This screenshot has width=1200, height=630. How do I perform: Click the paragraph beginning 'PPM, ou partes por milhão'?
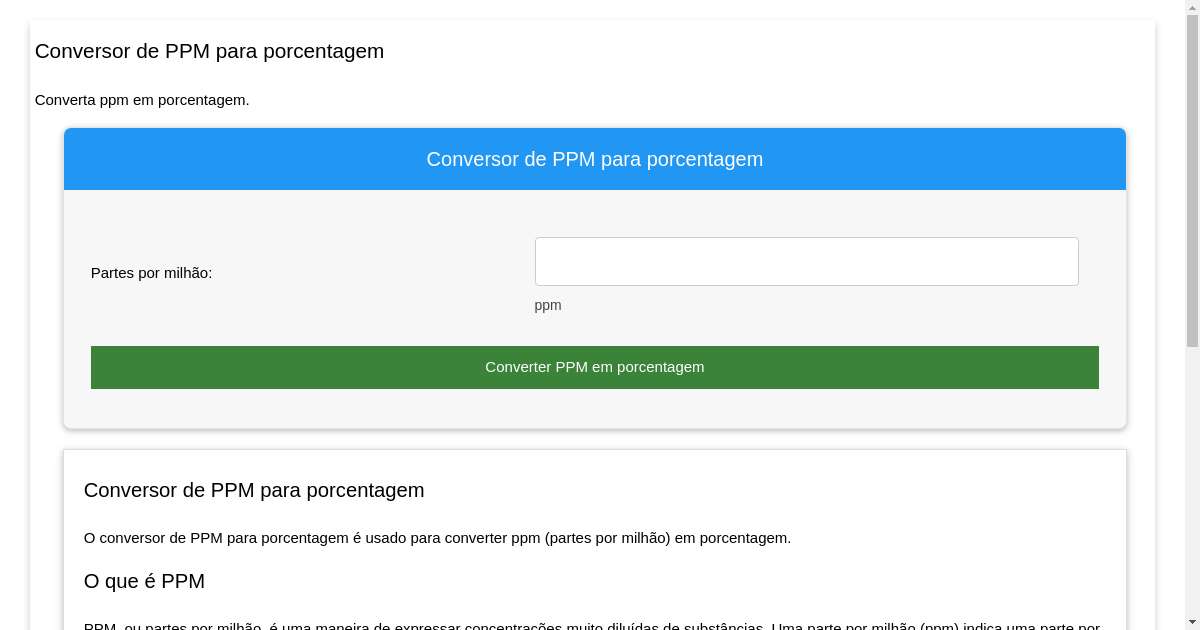point(590,625)
